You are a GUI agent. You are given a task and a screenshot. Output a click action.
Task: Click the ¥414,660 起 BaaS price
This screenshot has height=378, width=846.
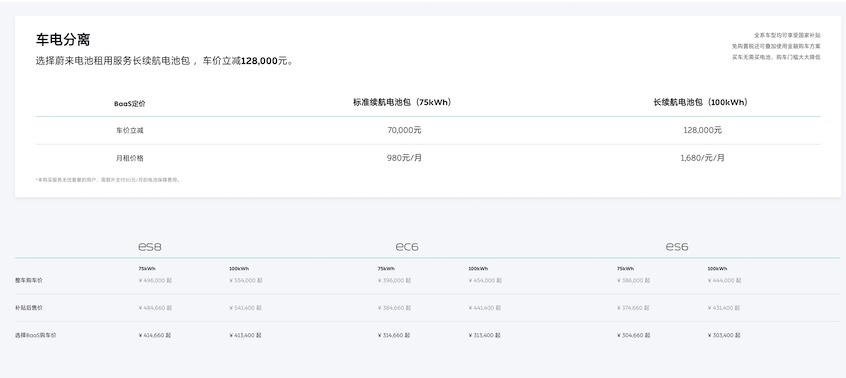pyautogui.click(x=155, y=335)
